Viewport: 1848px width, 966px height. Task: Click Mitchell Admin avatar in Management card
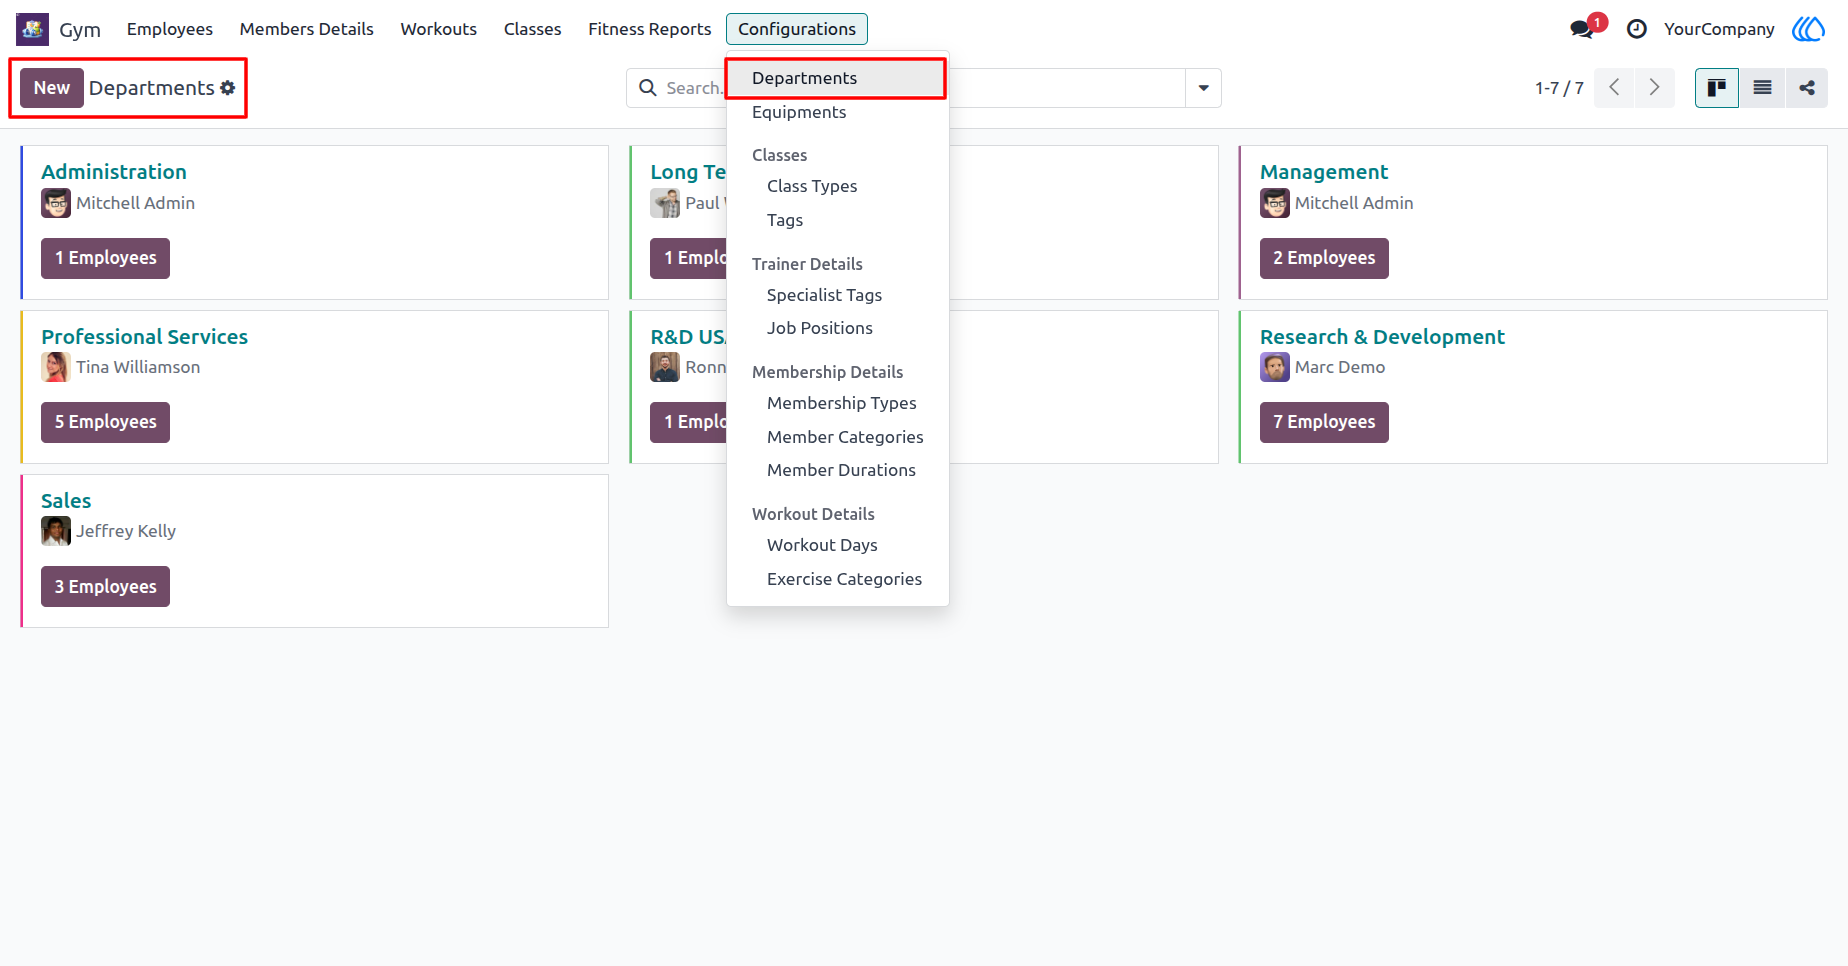1275,203
